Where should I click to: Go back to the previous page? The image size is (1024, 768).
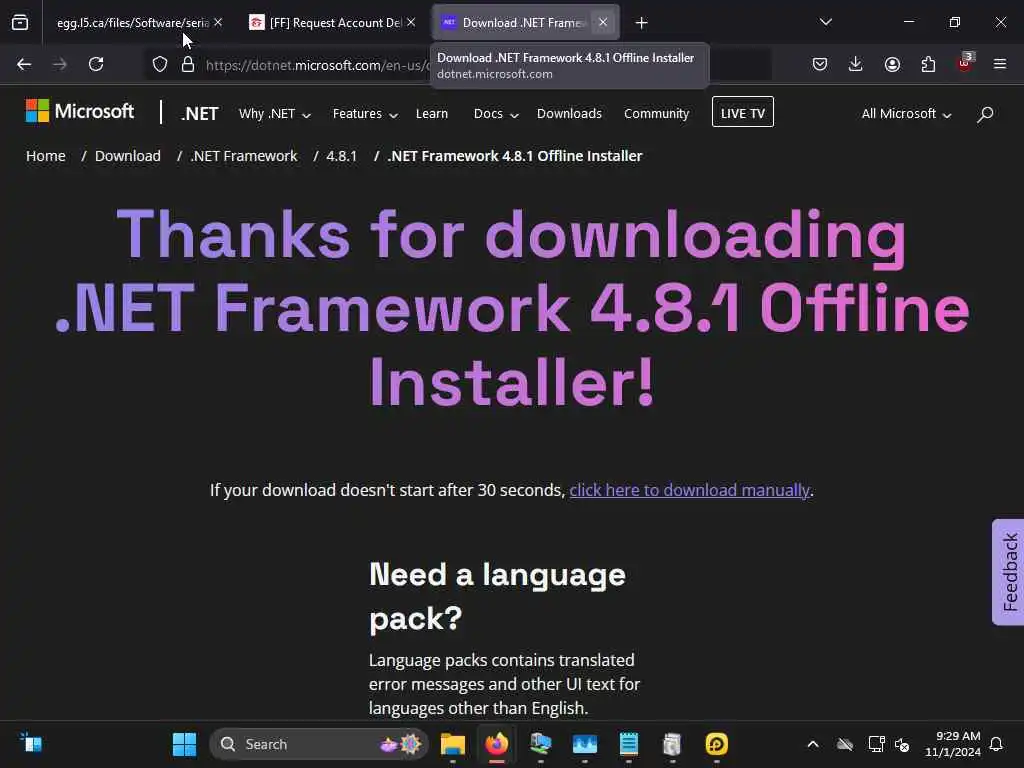(x=24, y=64)
